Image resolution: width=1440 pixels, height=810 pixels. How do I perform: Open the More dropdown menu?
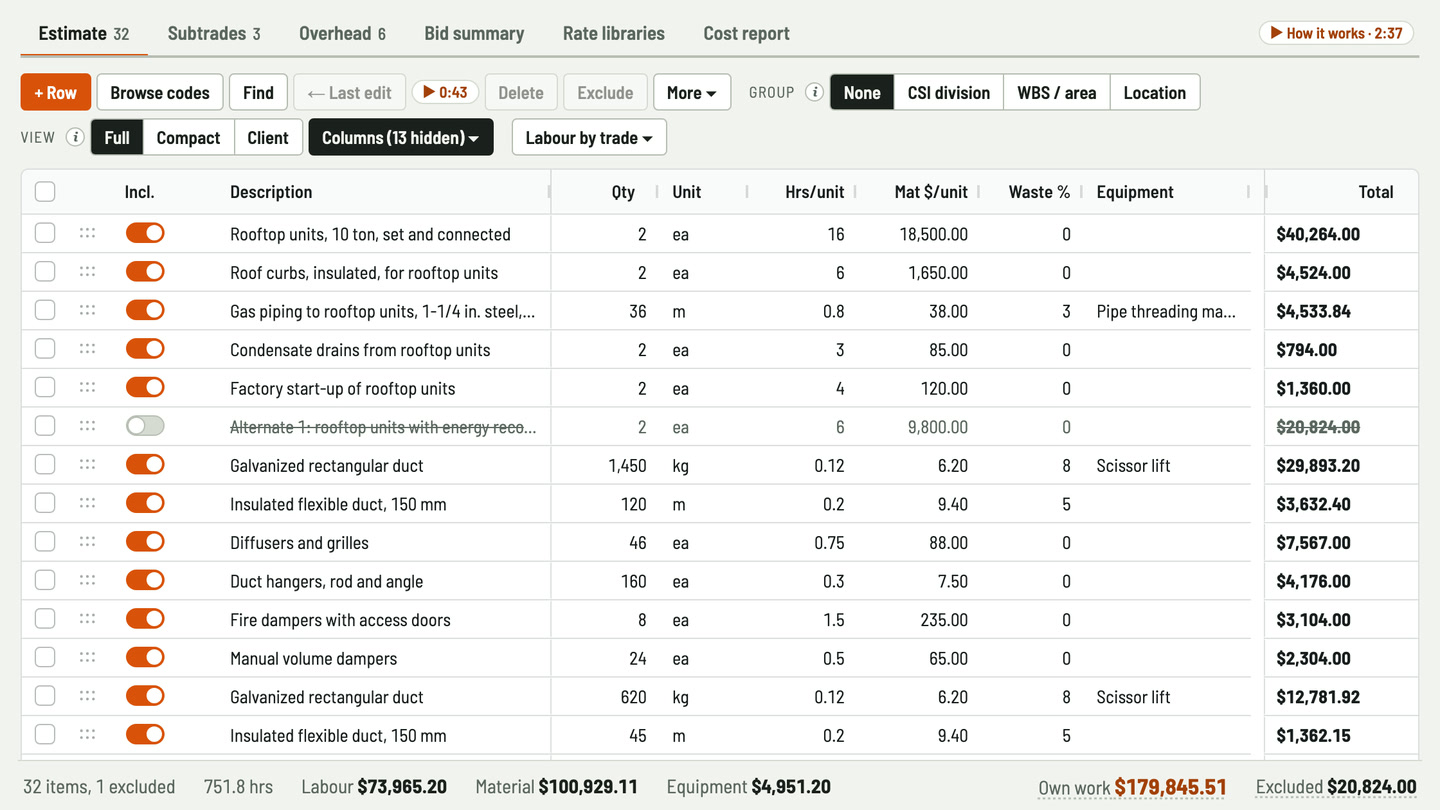point(692,92)
